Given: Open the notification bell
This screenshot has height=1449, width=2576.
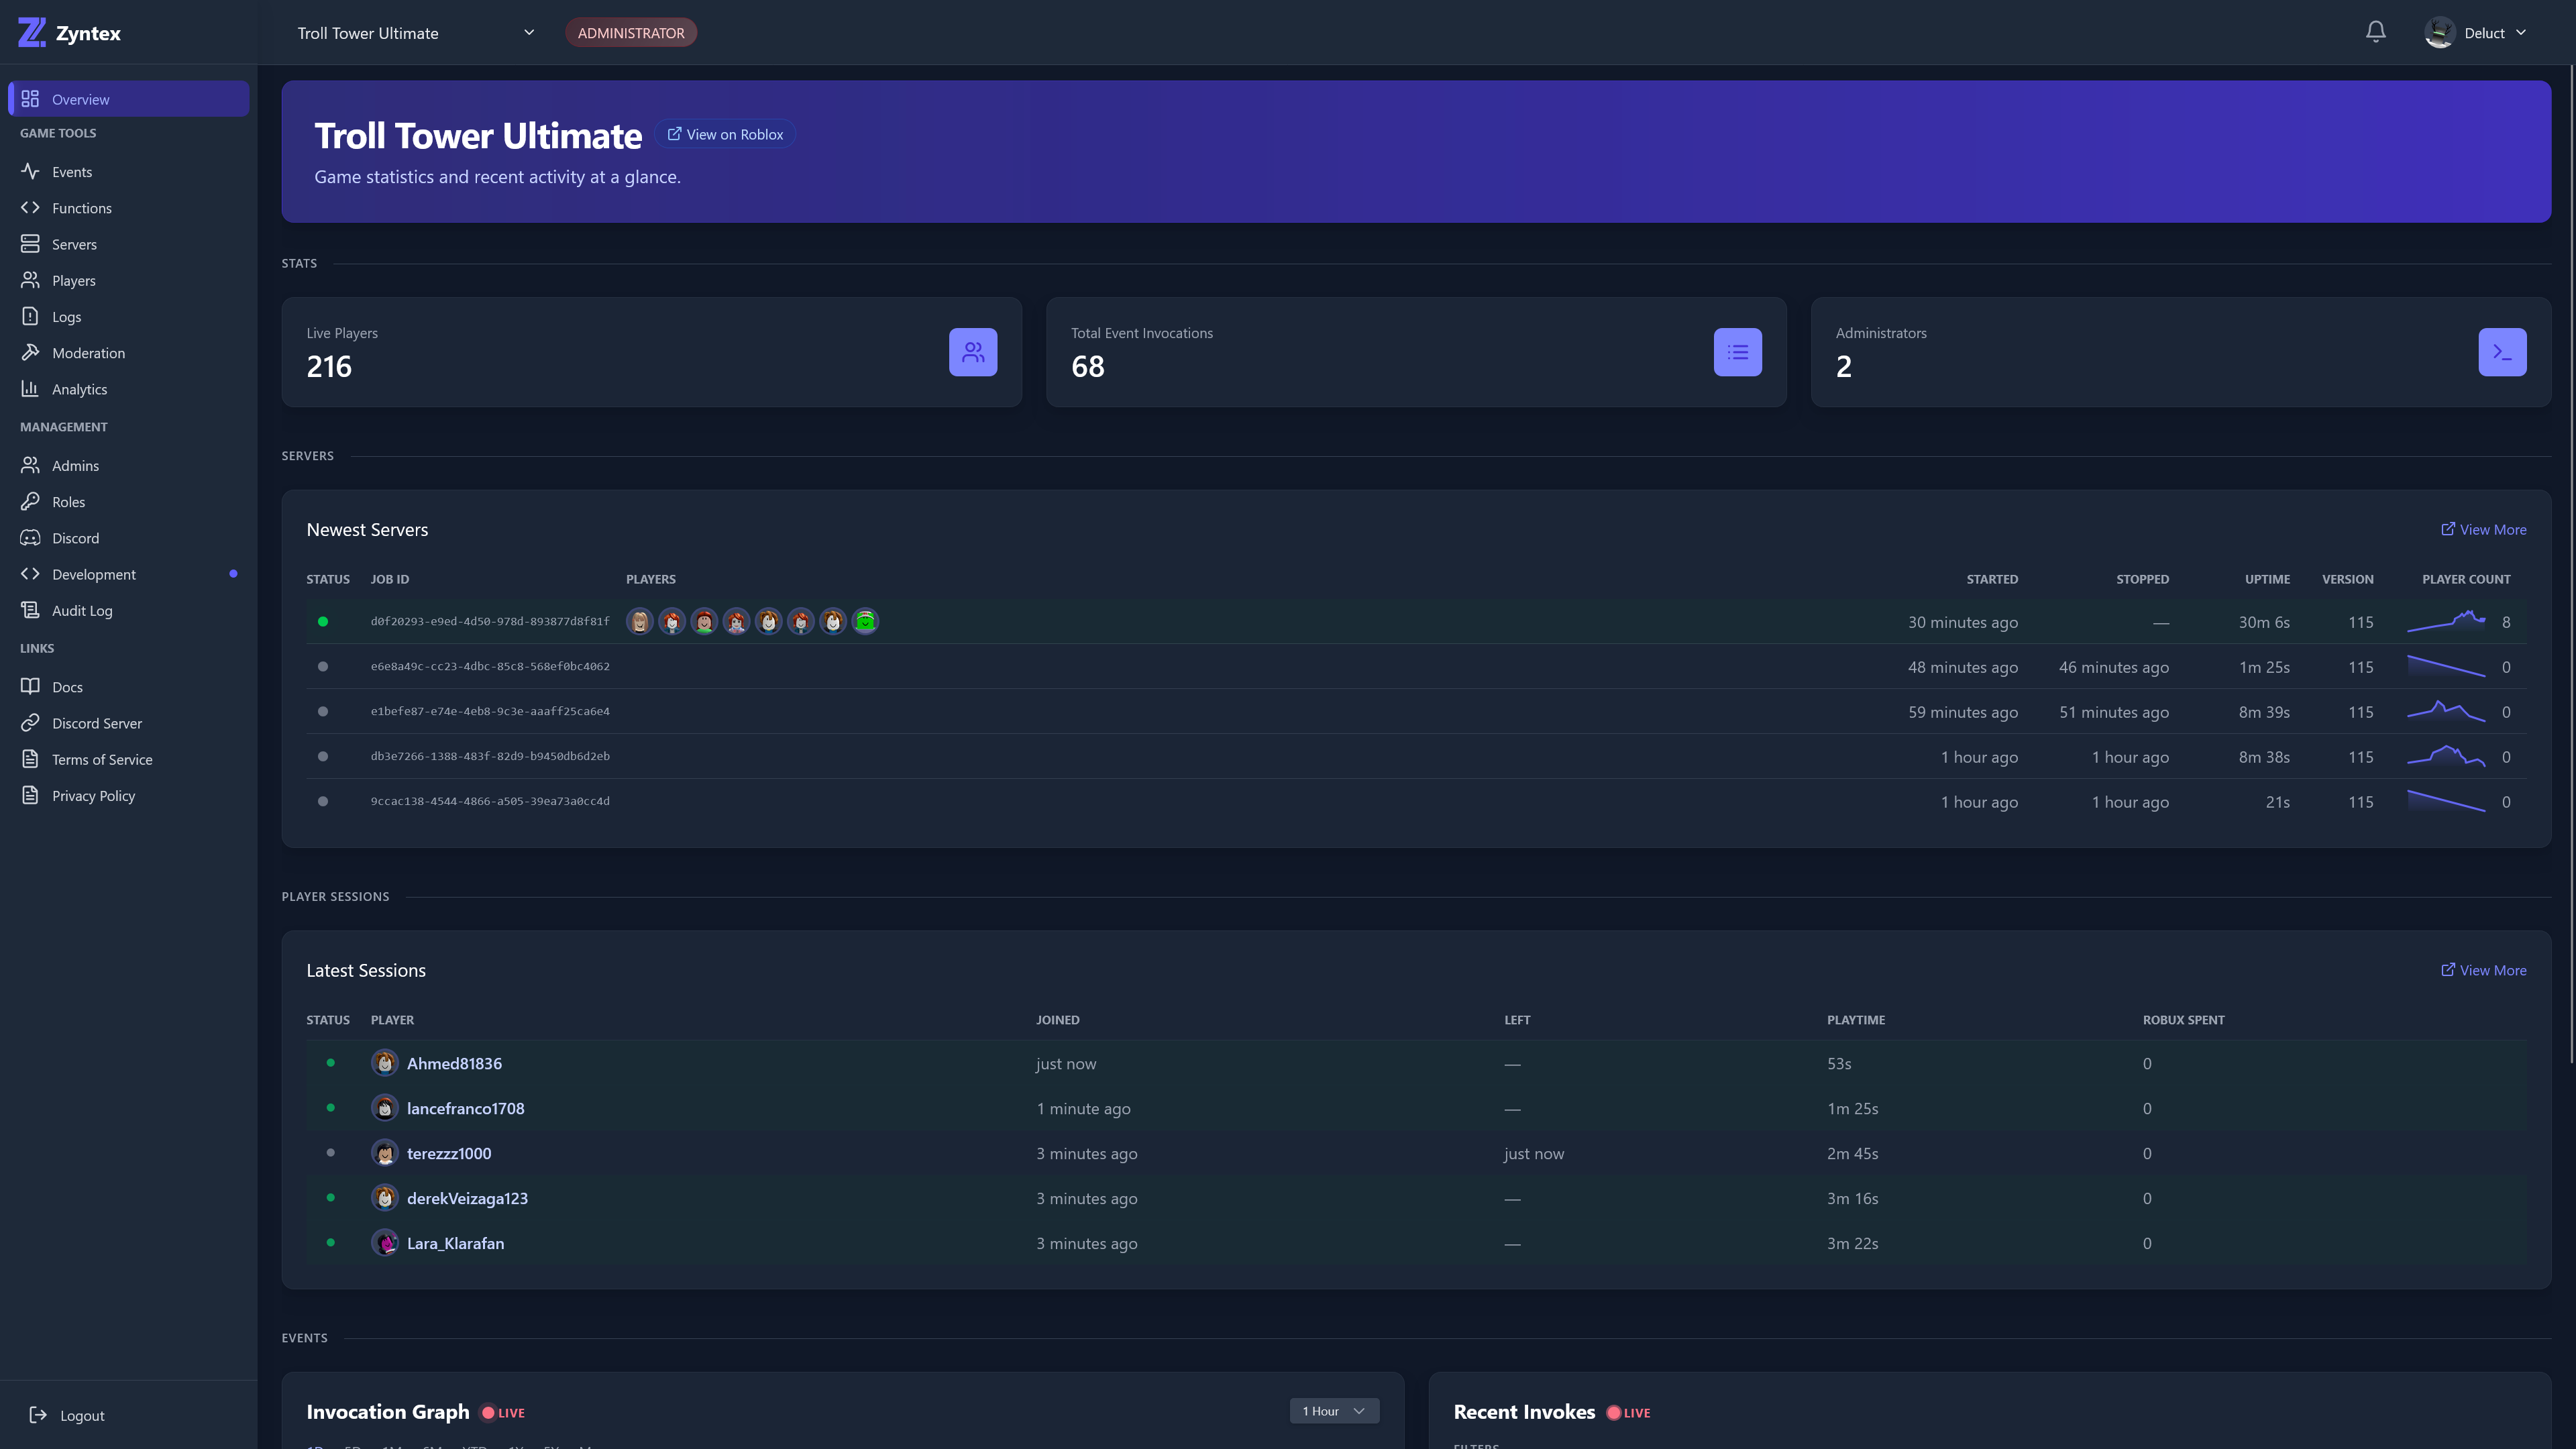Looking at the screenshot, I should pyautogui.click(x=2375, y=31).
